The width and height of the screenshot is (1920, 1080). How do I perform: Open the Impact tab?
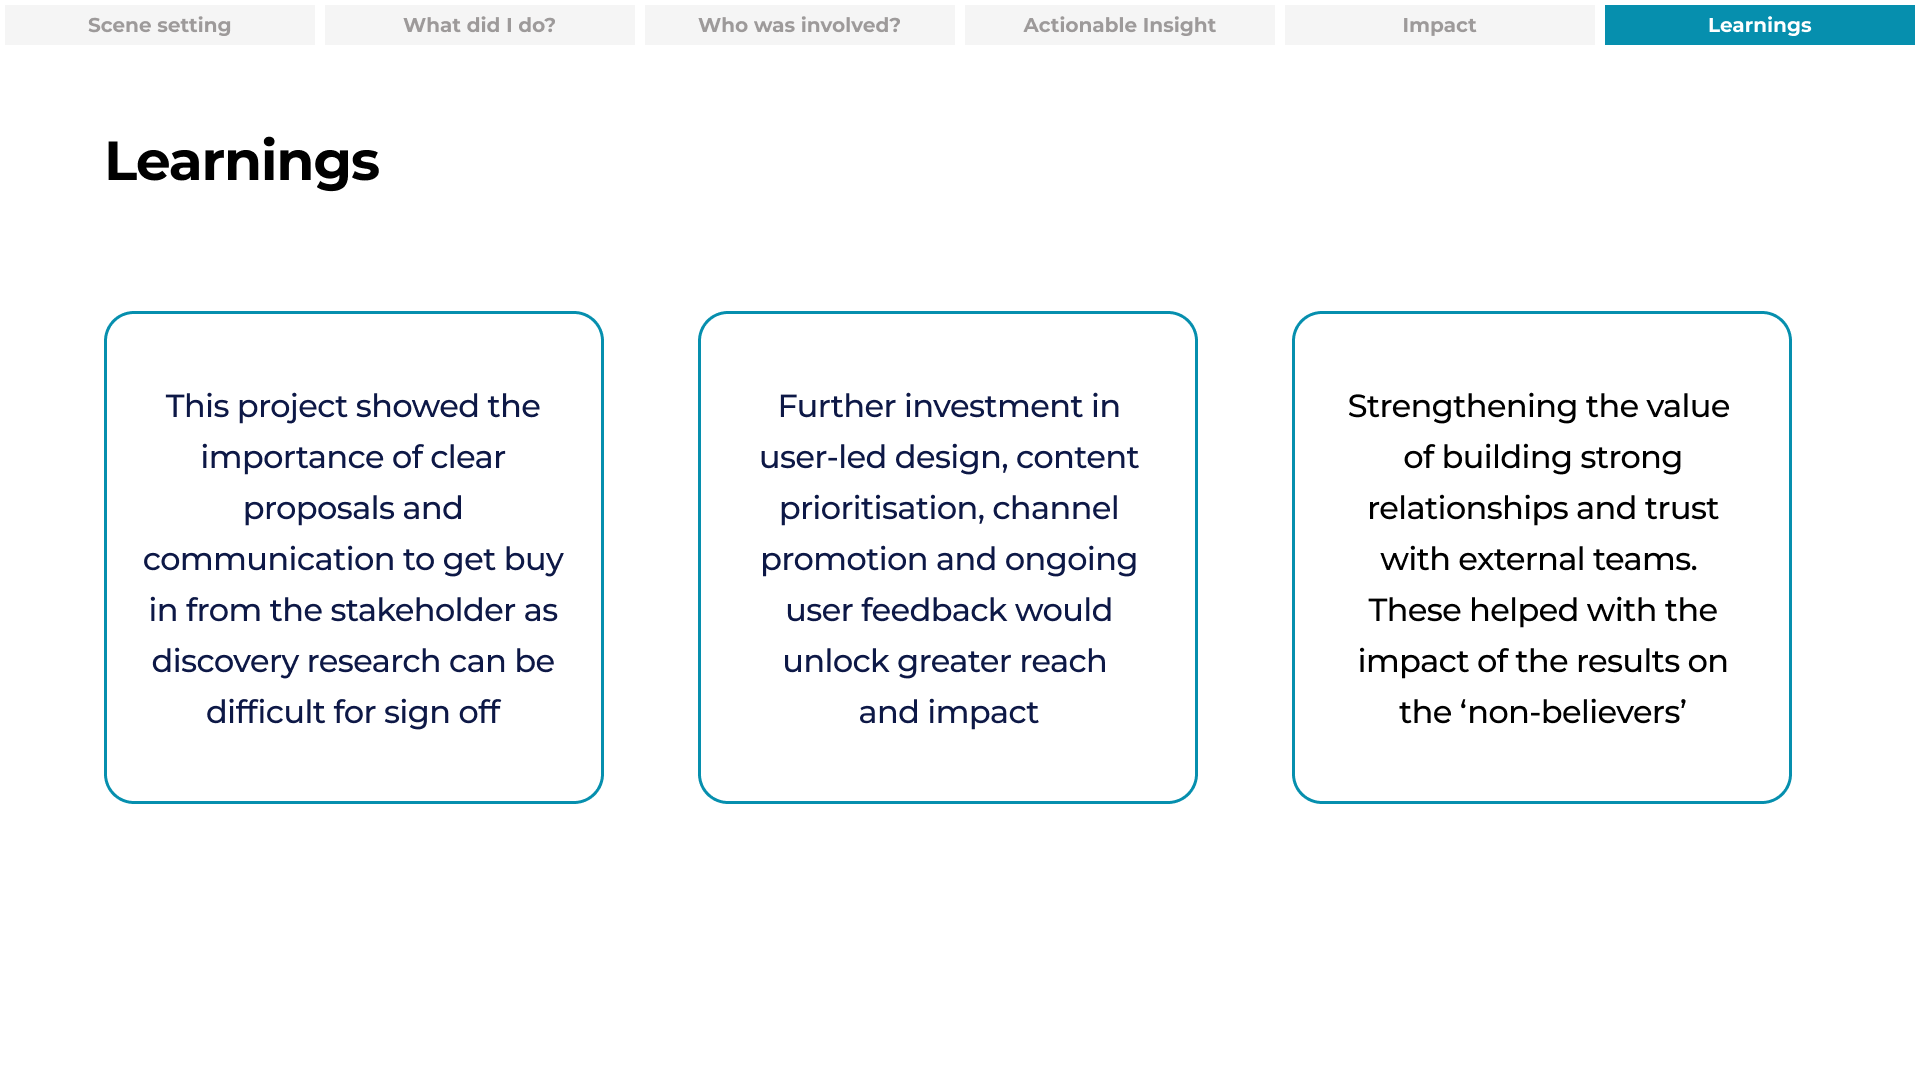pyautogui.click(x=1440, y=25)
